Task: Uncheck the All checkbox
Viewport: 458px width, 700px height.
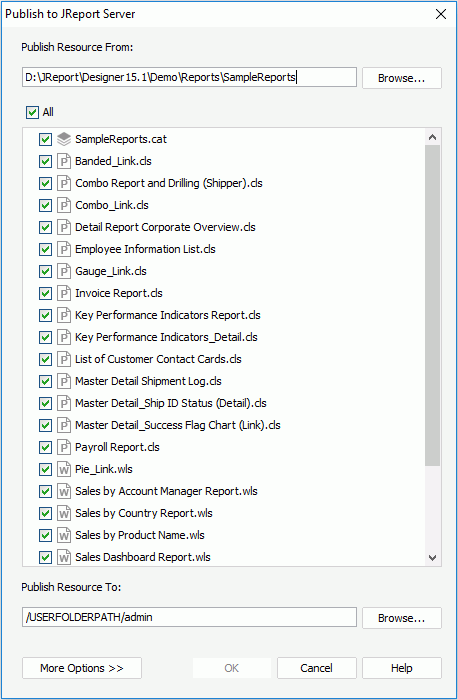Action: click(x=32, y=112)
